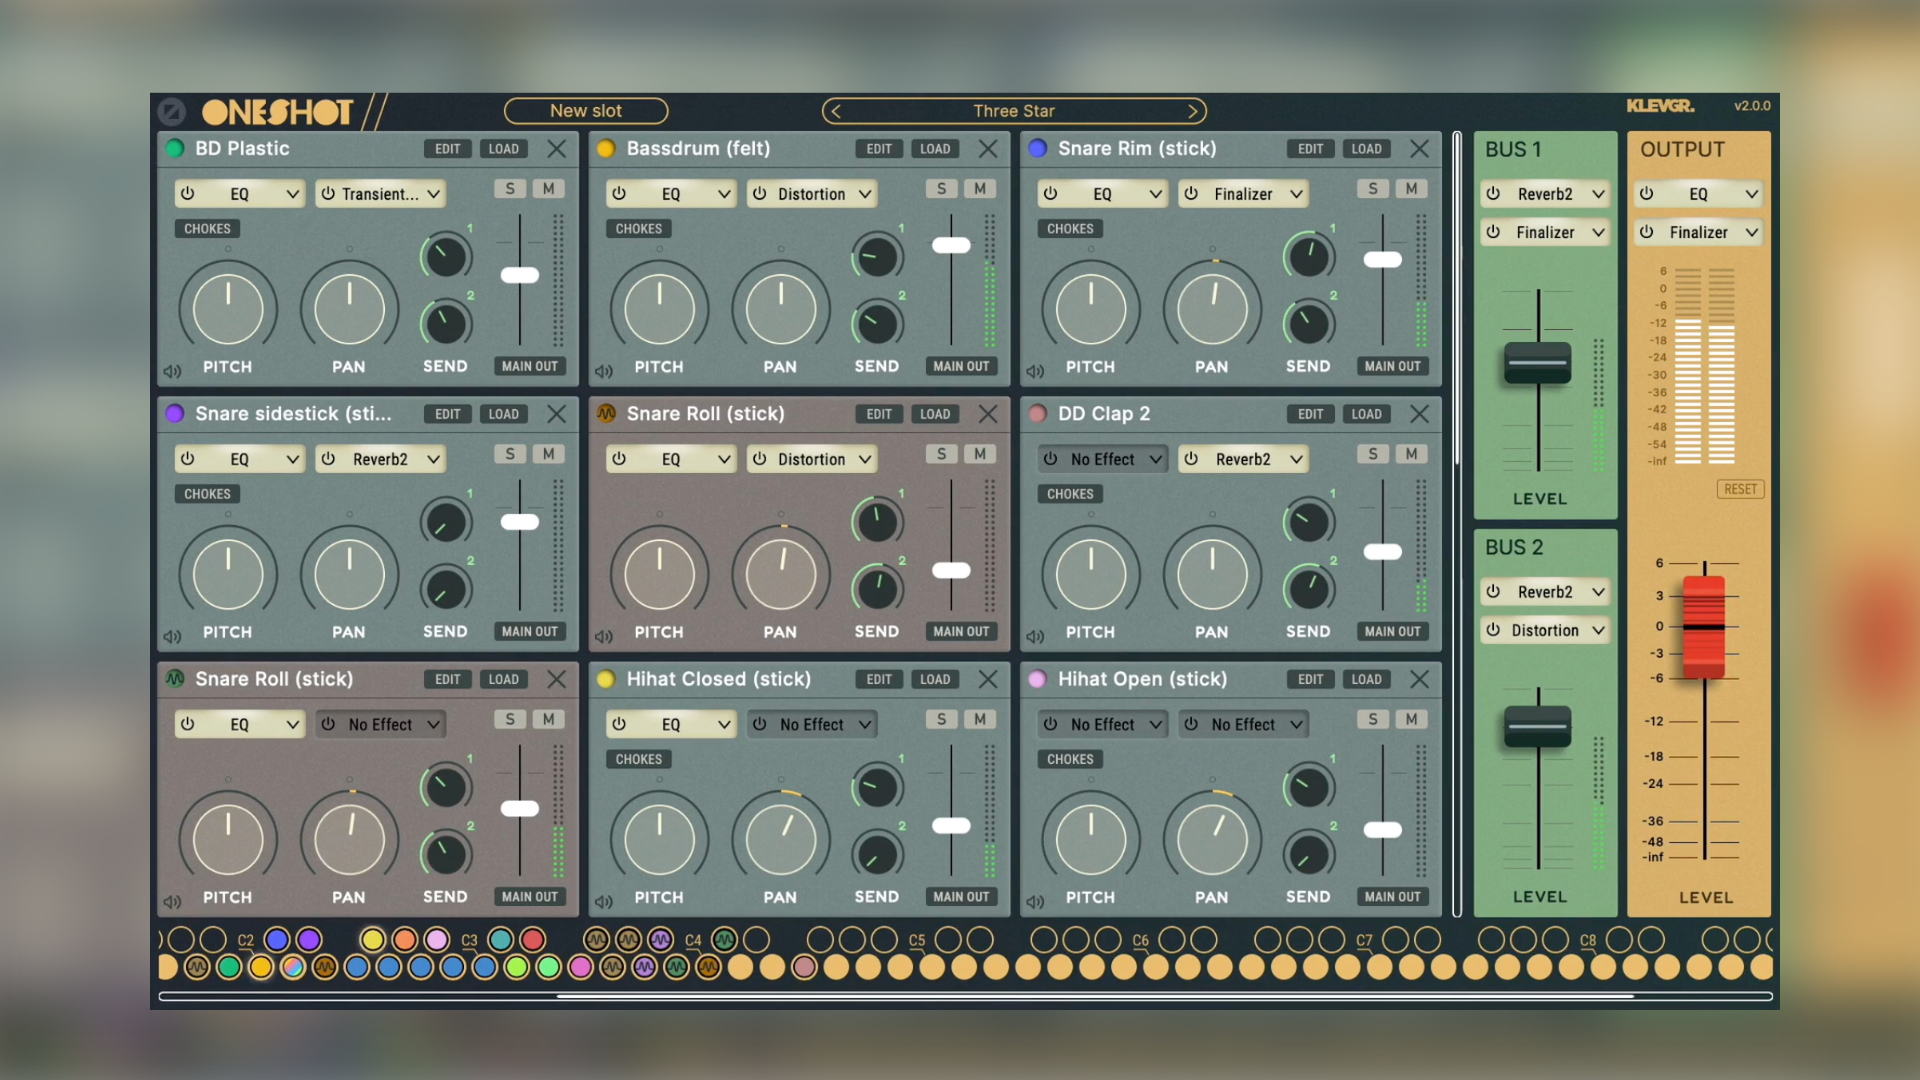This screenshot has width=1920, height=1080.
Task: Click the next preset arrow beside Three Star
Action: pos(1193,111)
